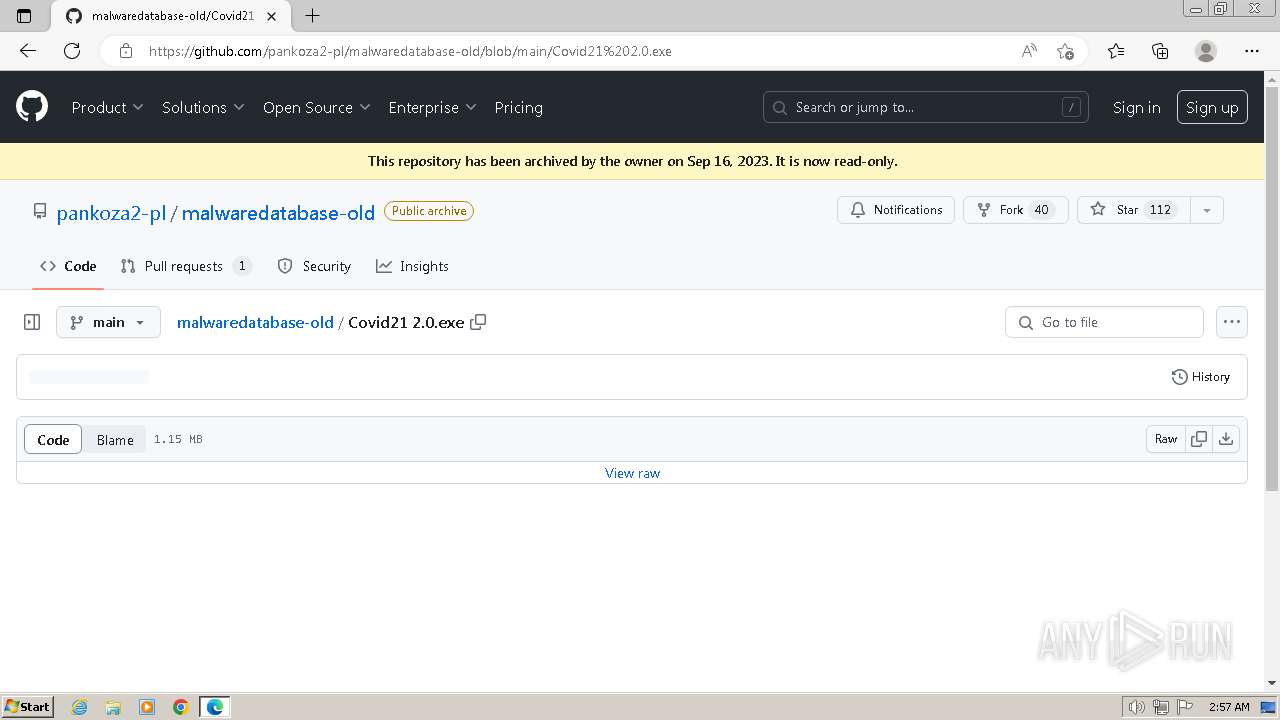Switch to the Code tab
Image resolution: width=1280 pixels, height=720 pixels.
tap(68, 266)
